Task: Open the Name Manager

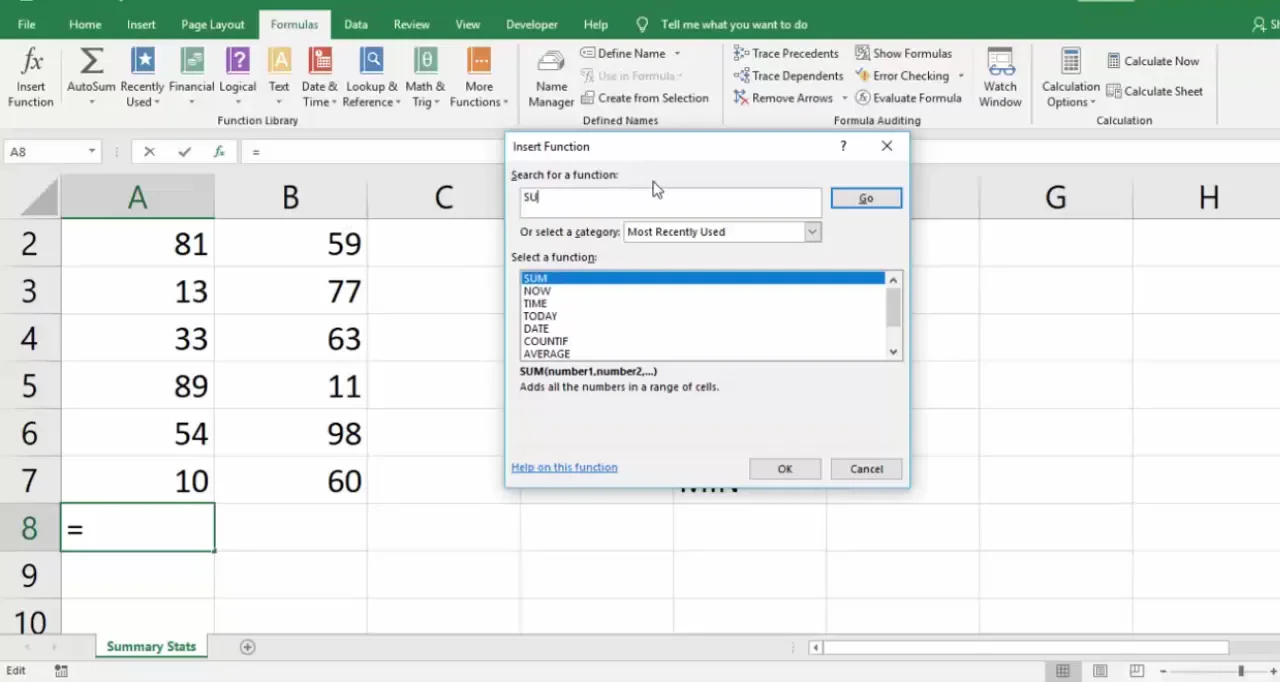Action: [551, 77]
